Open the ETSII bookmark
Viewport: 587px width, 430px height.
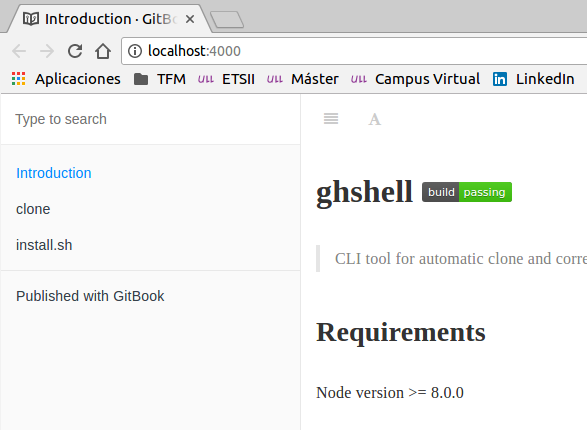[x=226, y=79]
